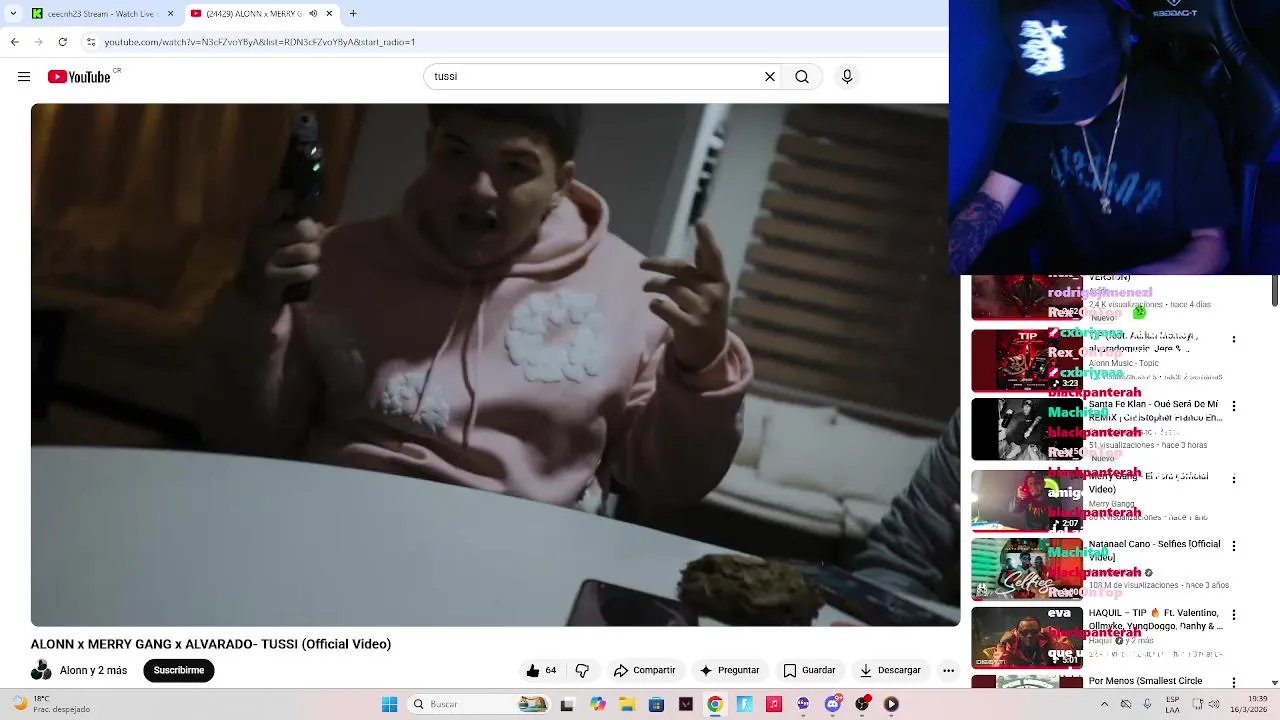
Task: Open options menu for Santa Fe Klan video
Action: (x=1233, y=406)
